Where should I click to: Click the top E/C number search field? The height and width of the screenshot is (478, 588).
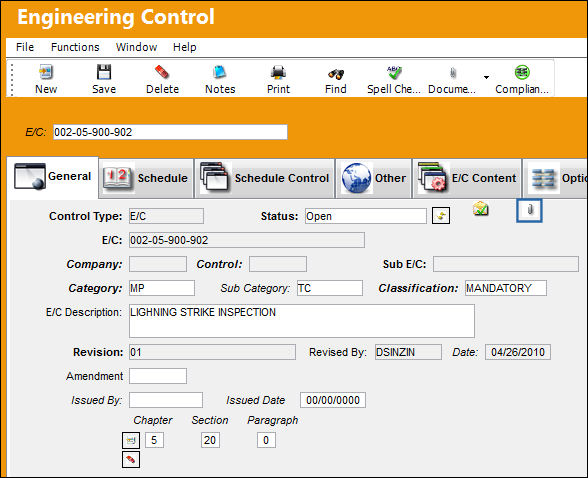170,132
